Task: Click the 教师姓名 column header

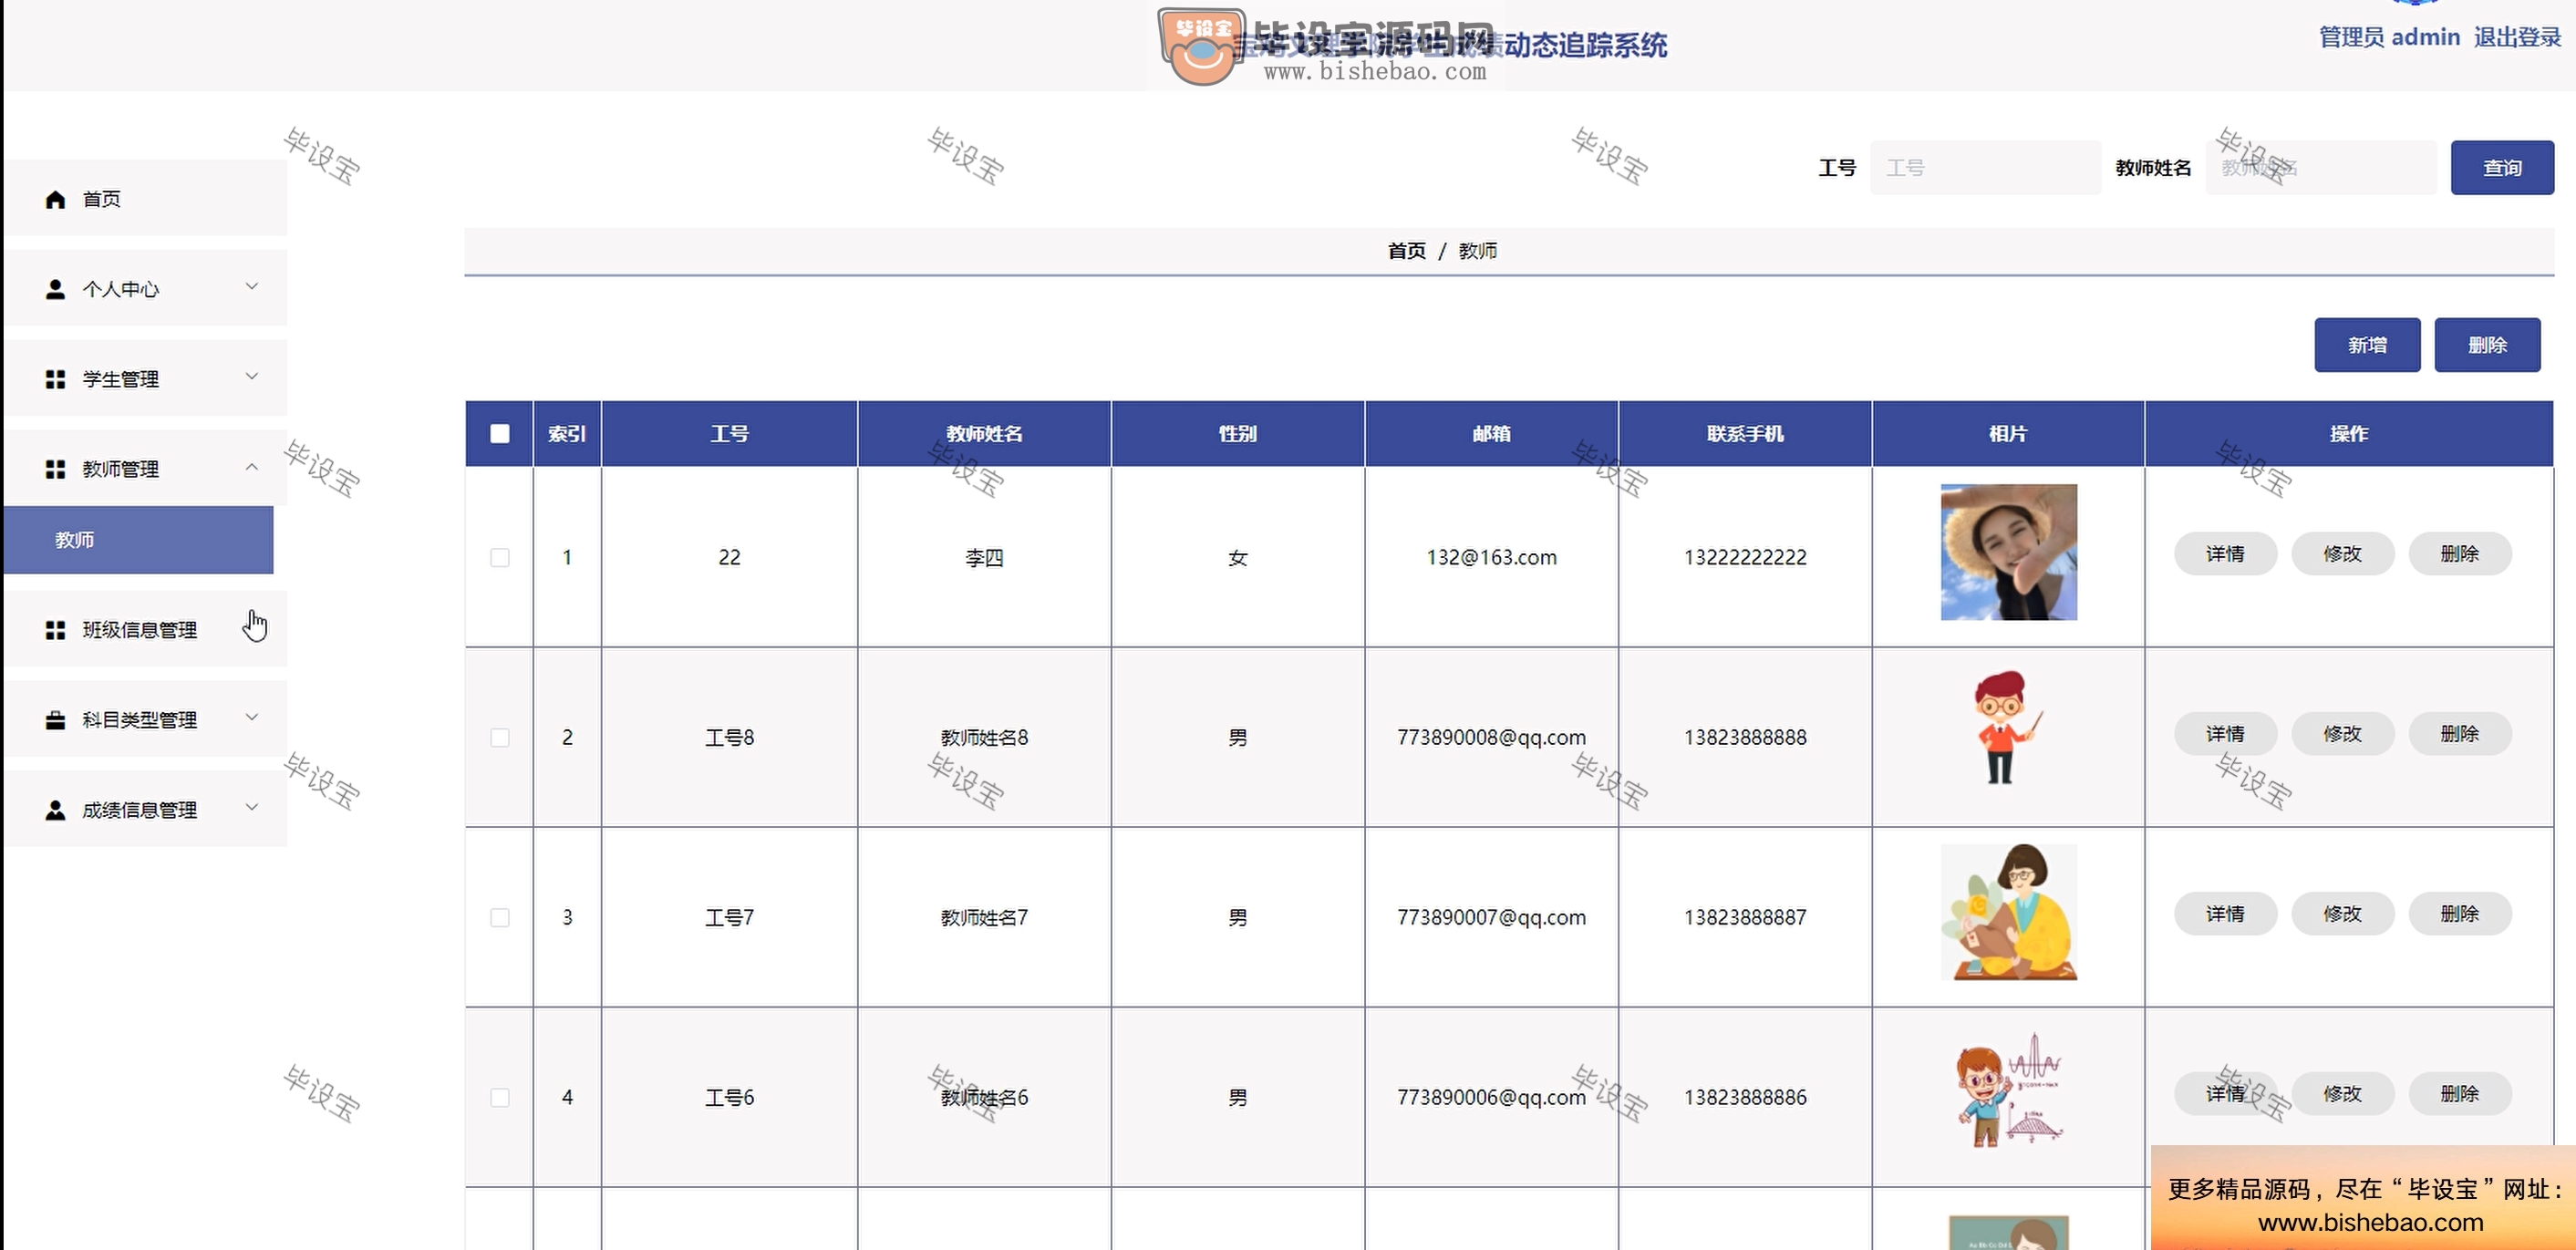Action: pos(984,434)
